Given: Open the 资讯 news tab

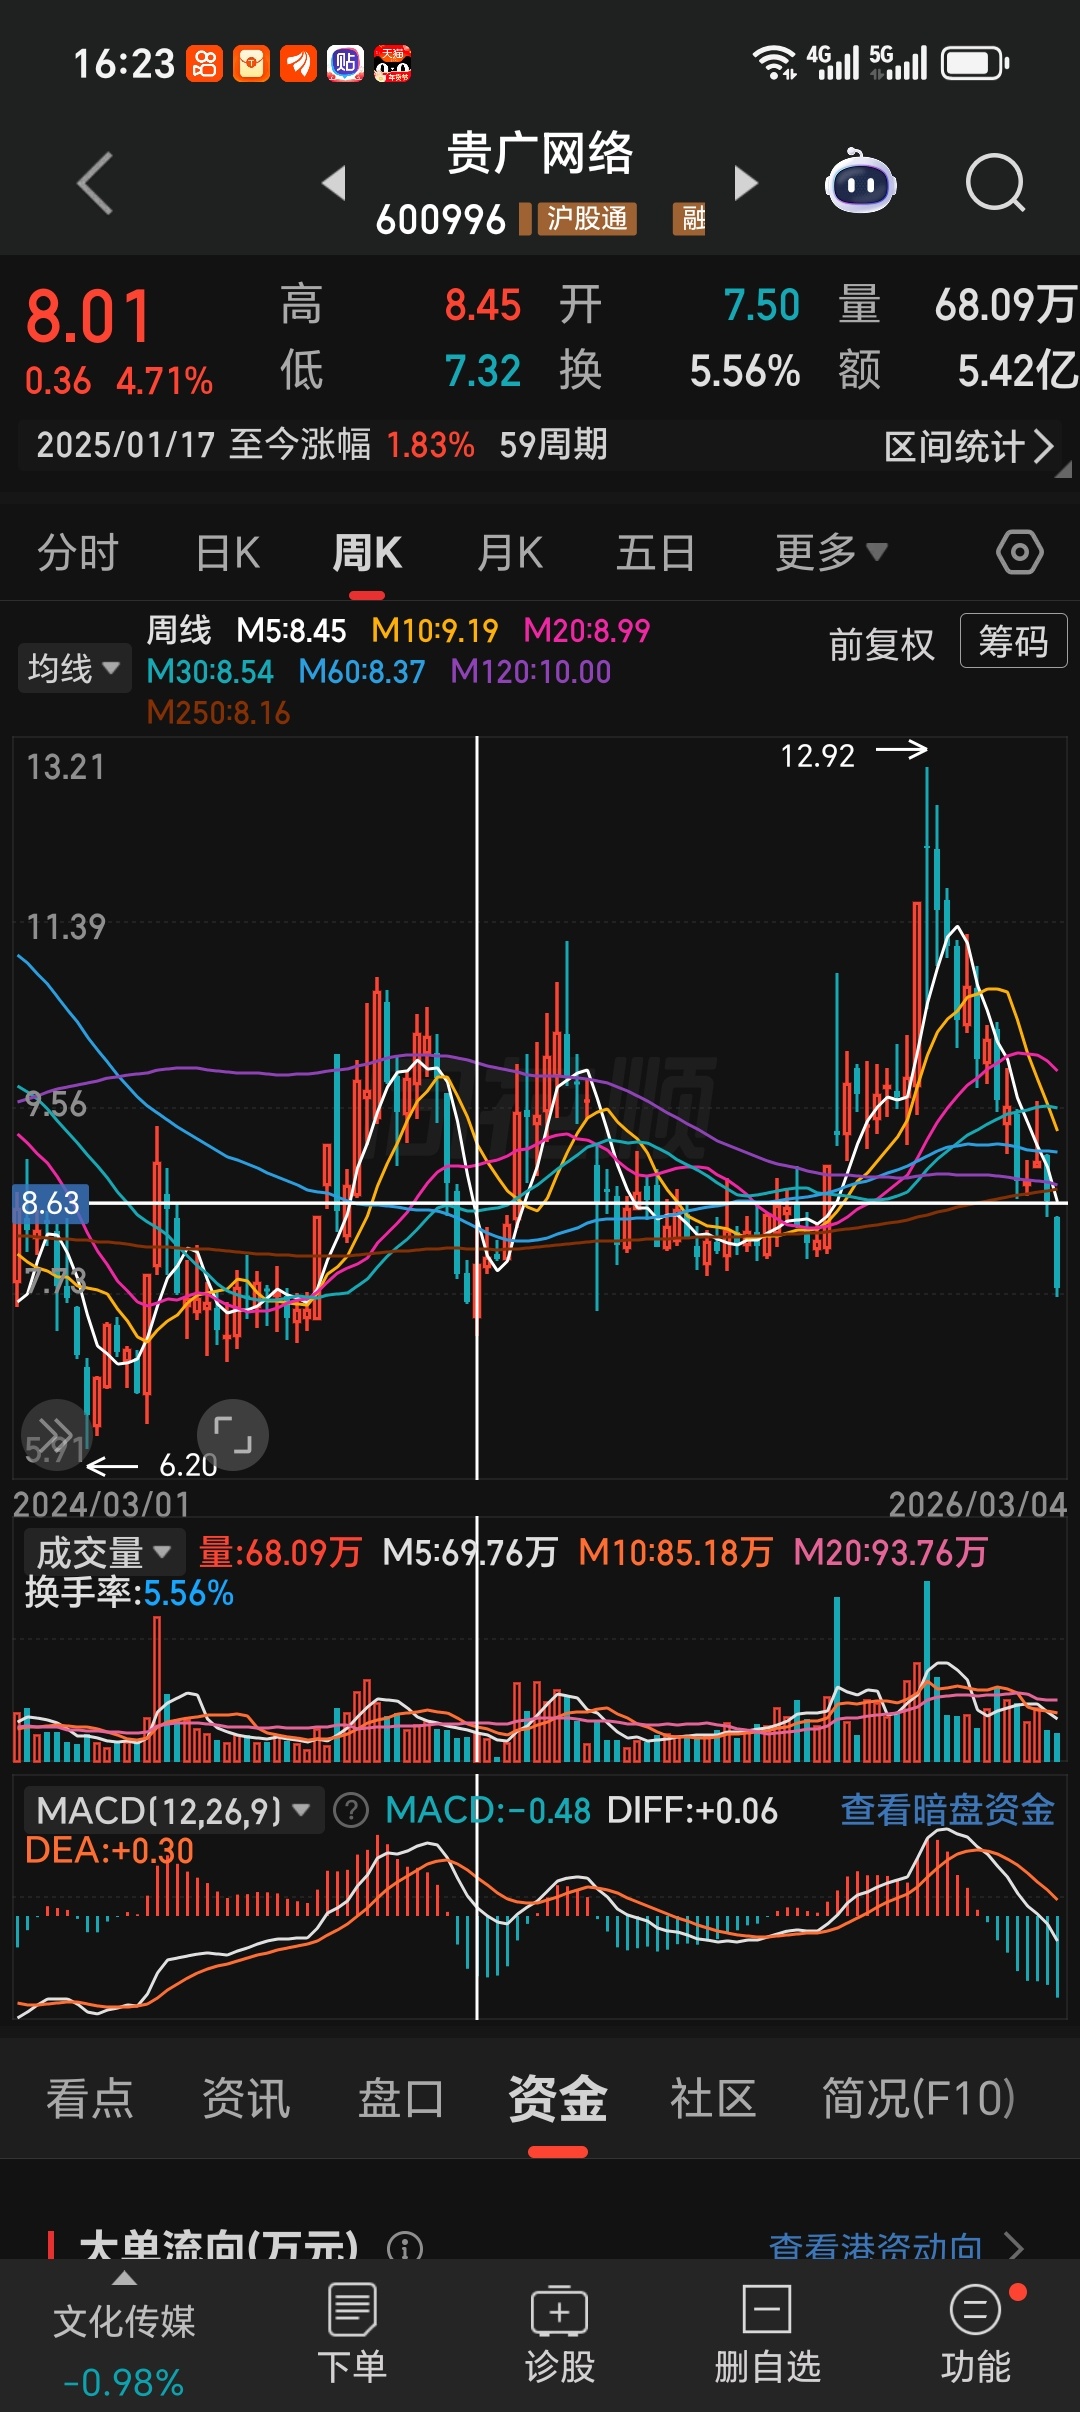Looking at the screenshot, I should point(246,2098).
